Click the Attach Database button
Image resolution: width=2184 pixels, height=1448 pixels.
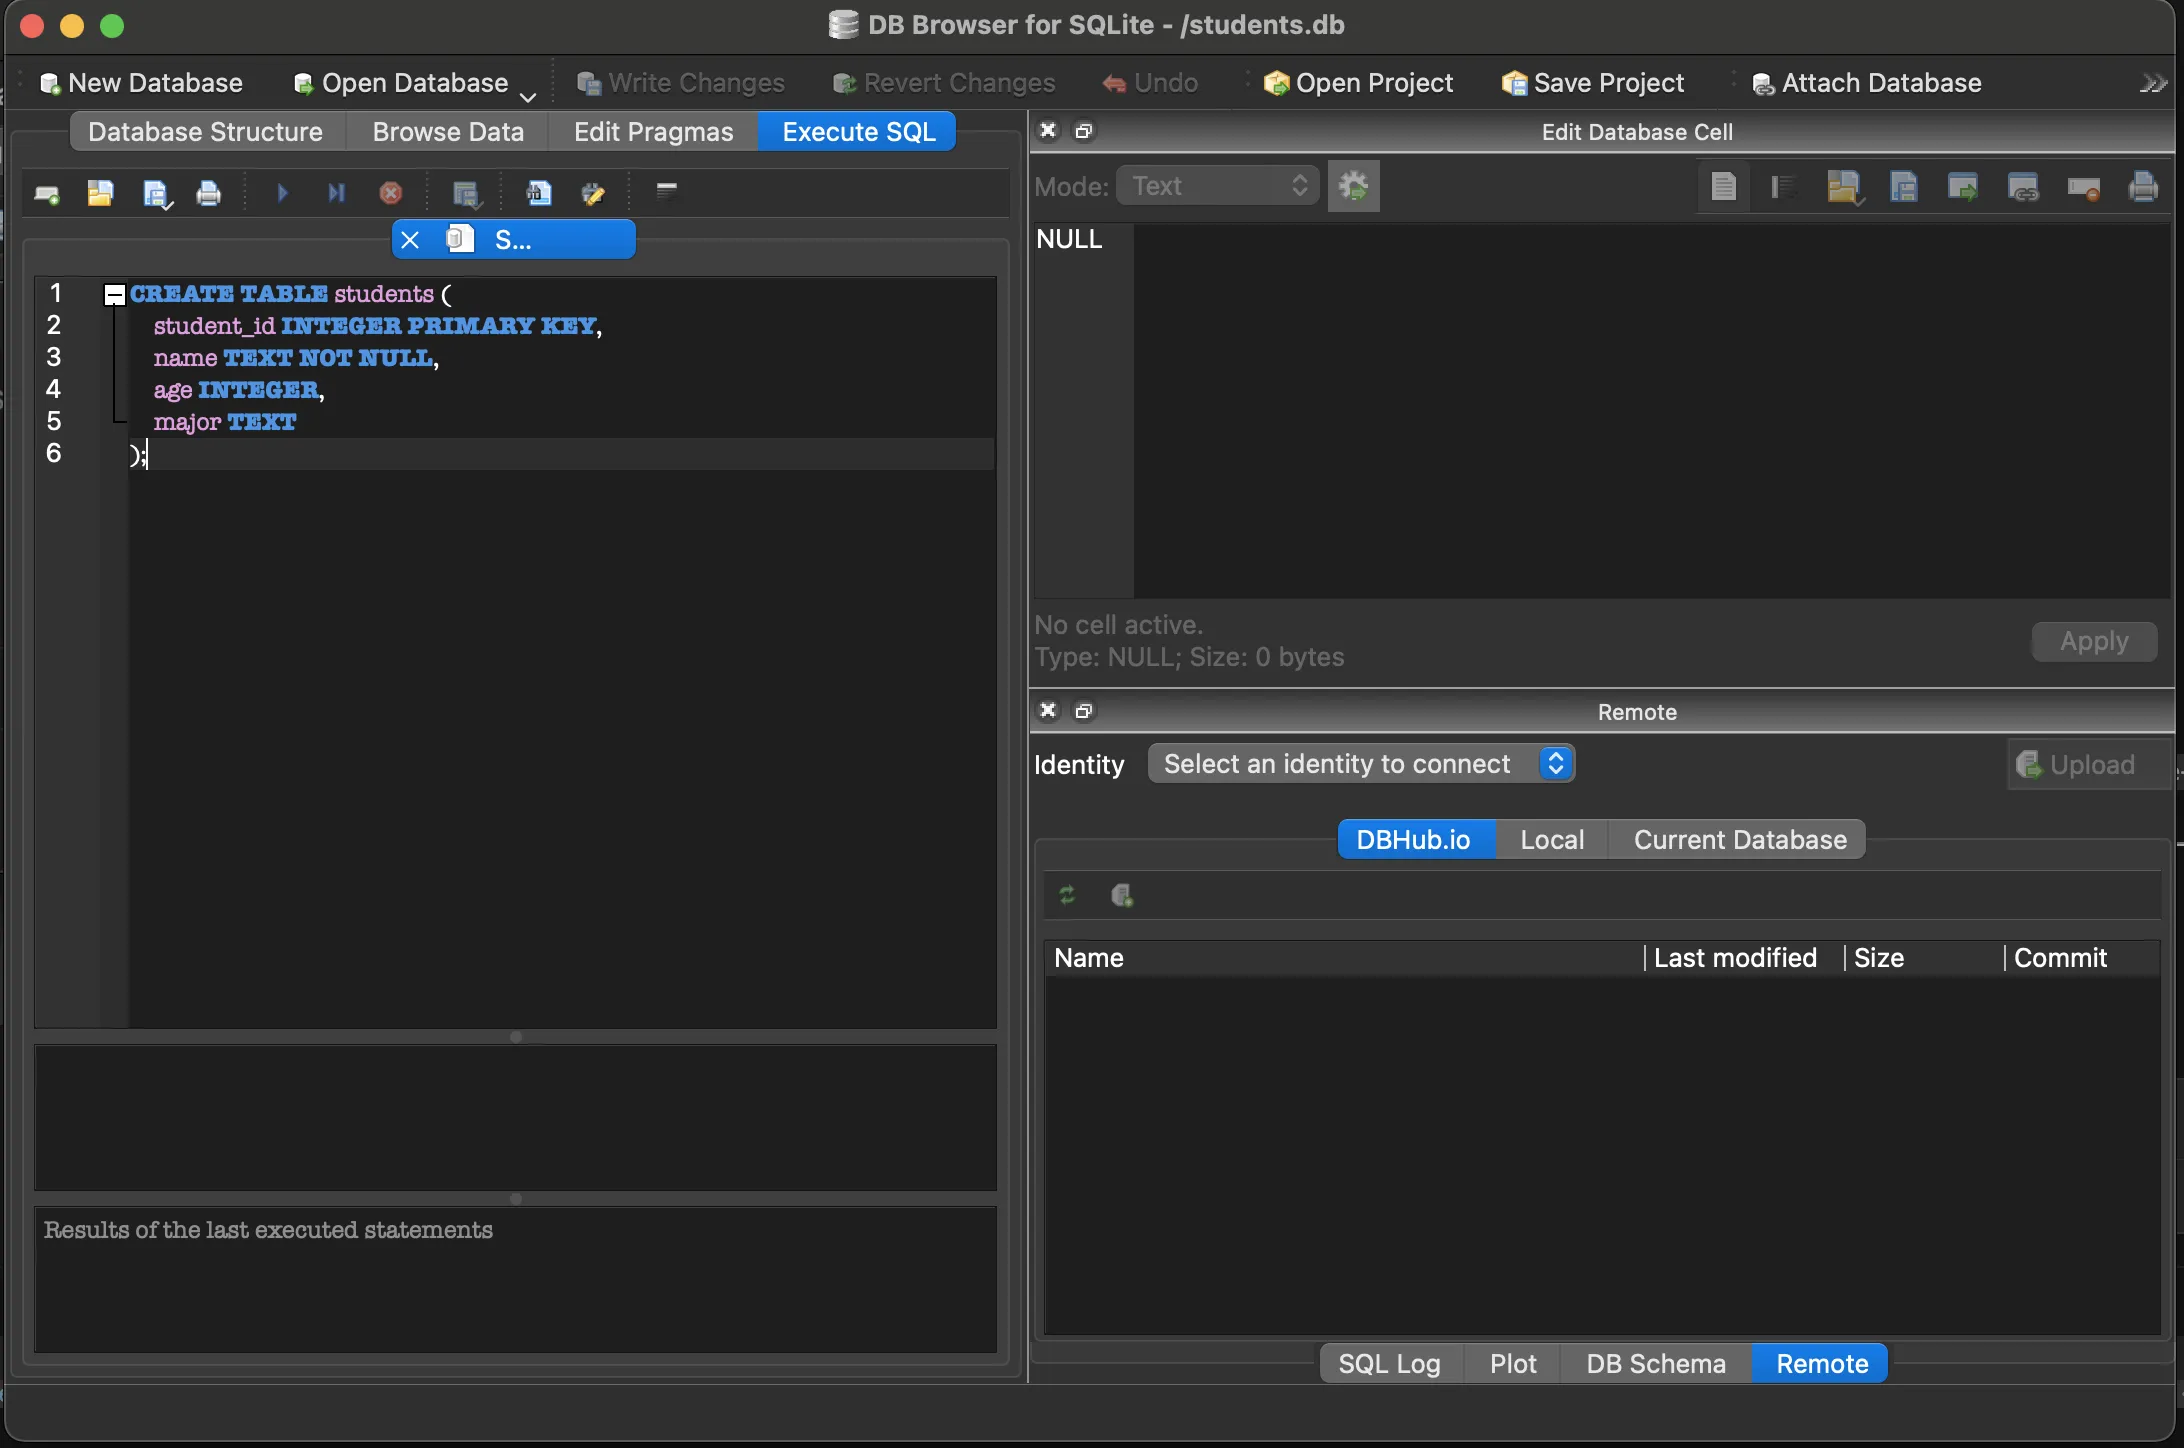(x=1866, y=83)
